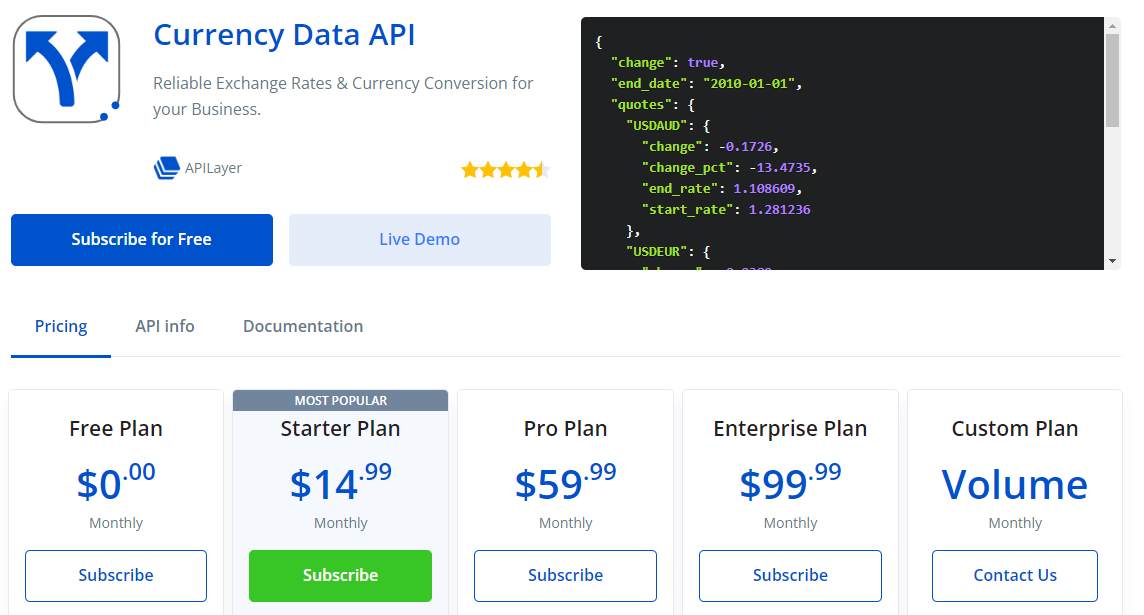Image resolution: width=1144 pixels, height=615 pixels.
Task: Open the Live Demo
Action: click(x=420, y=239)
